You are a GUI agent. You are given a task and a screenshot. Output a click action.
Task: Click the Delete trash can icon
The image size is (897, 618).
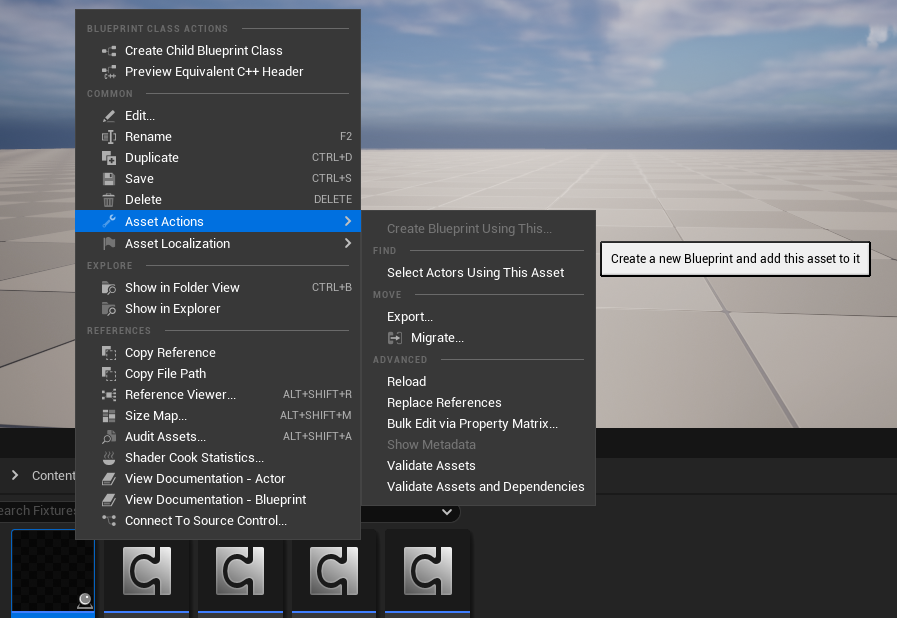point(109,200)
